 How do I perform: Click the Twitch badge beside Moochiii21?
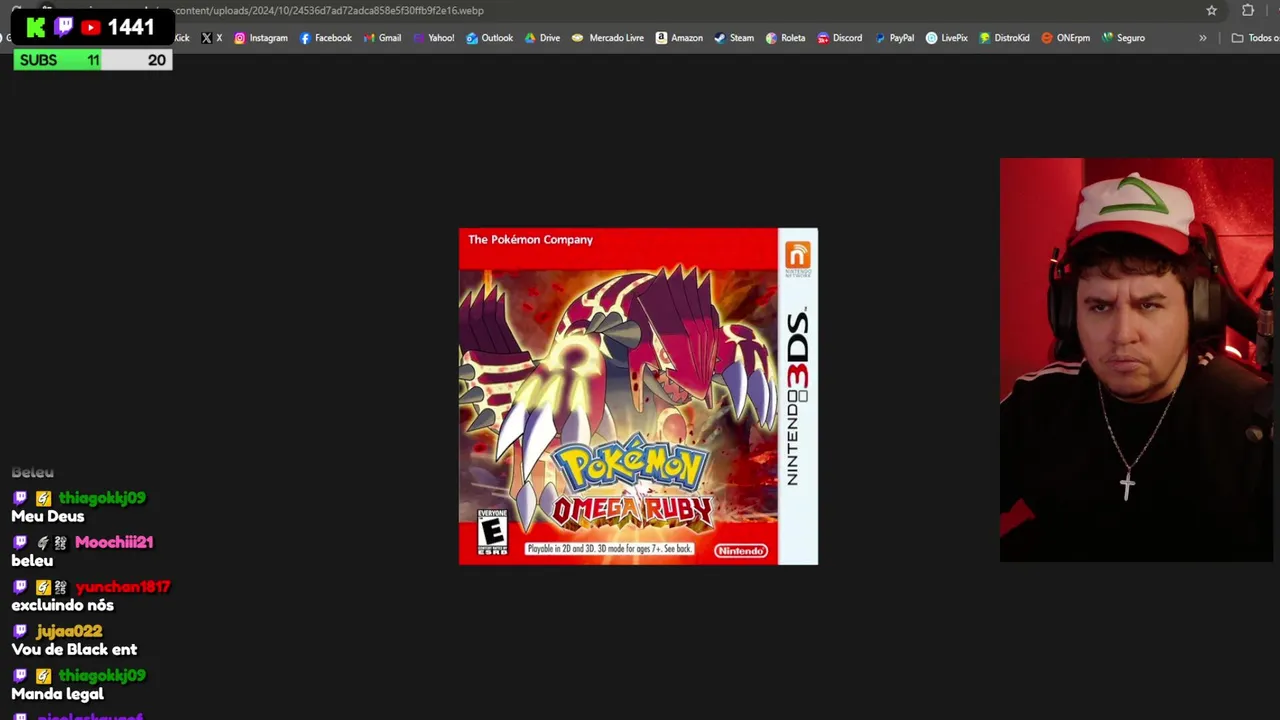20,542
